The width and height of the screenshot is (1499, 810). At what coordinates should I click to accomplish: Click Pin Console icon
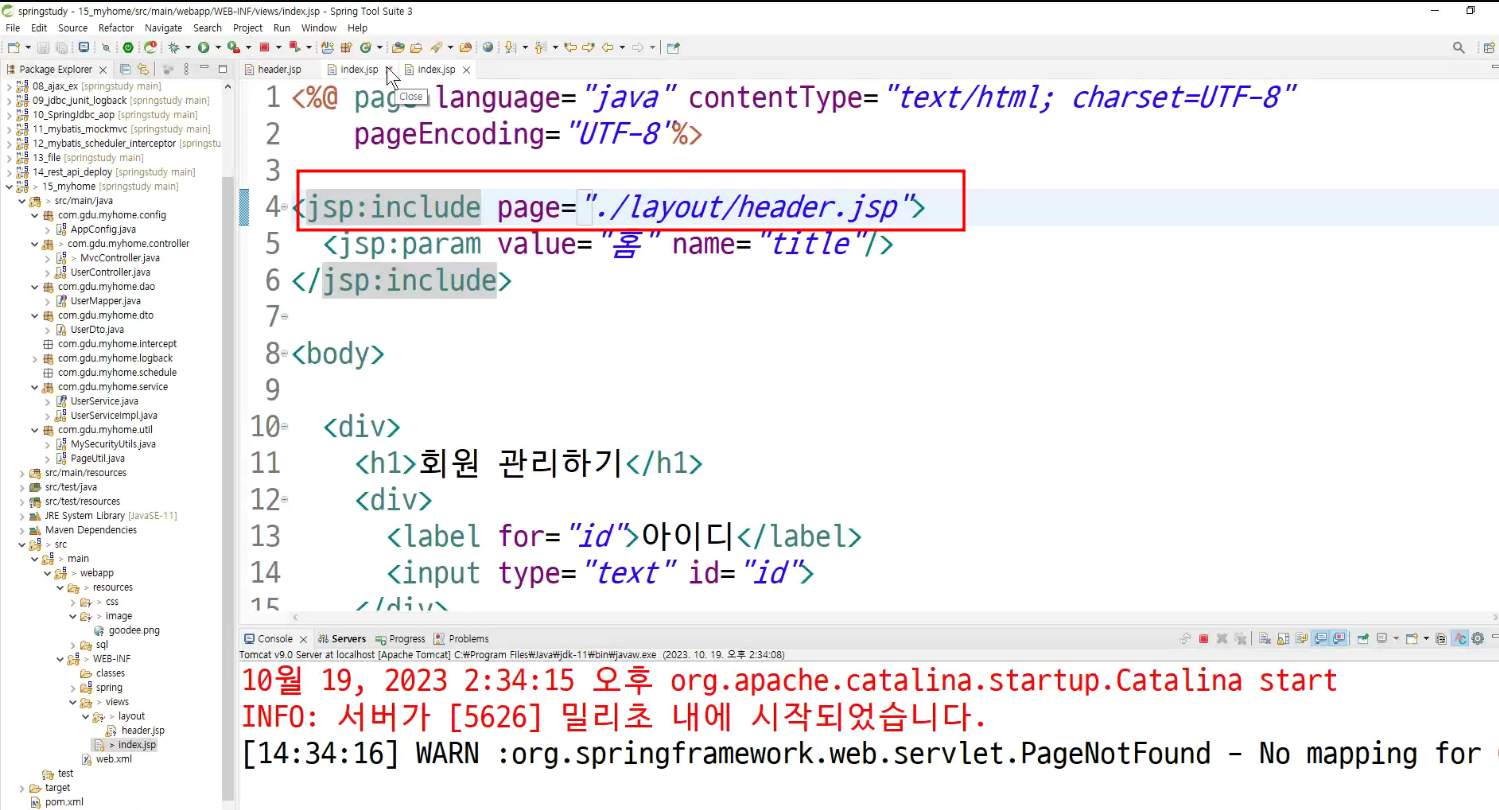pyautogui.click(x=1362, y=638)
